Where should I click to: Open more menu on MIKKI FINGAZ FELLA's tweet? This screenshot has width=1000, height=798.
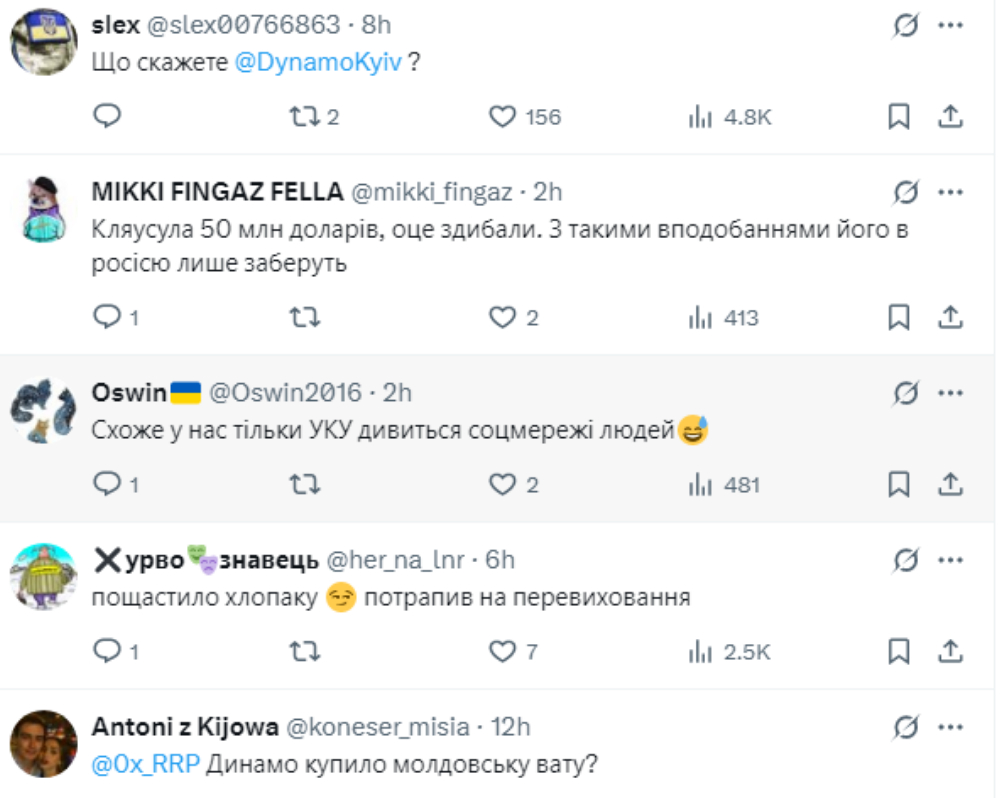tap(949, 191)
